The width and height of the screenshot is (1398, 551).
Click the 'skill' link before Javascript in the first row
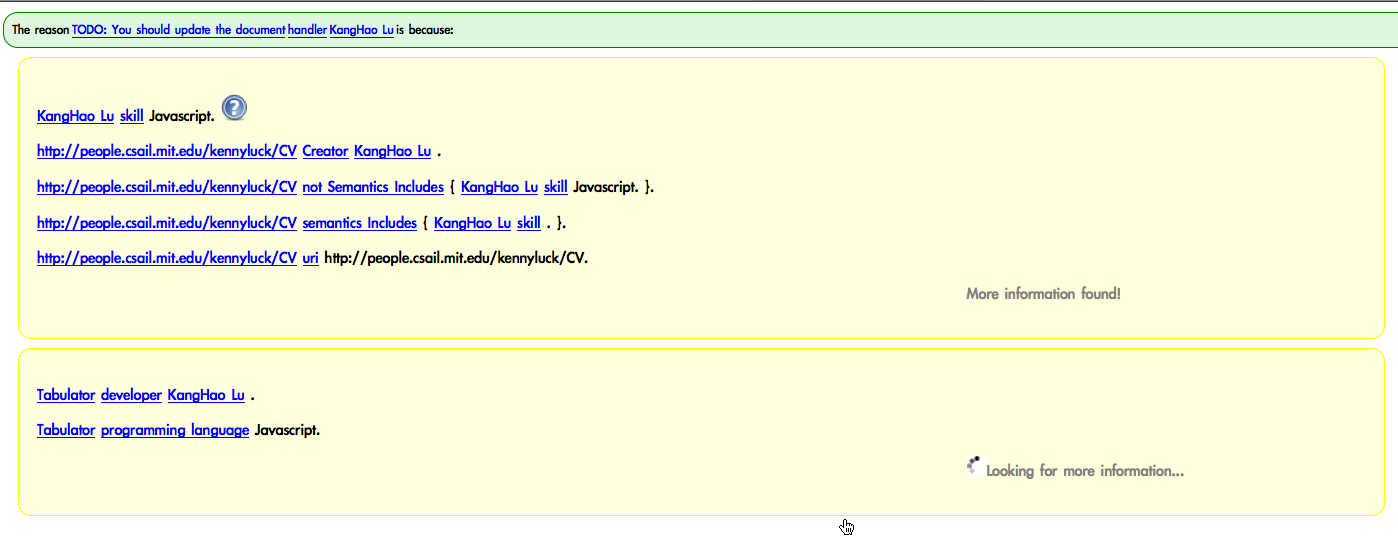pos(131,116)
